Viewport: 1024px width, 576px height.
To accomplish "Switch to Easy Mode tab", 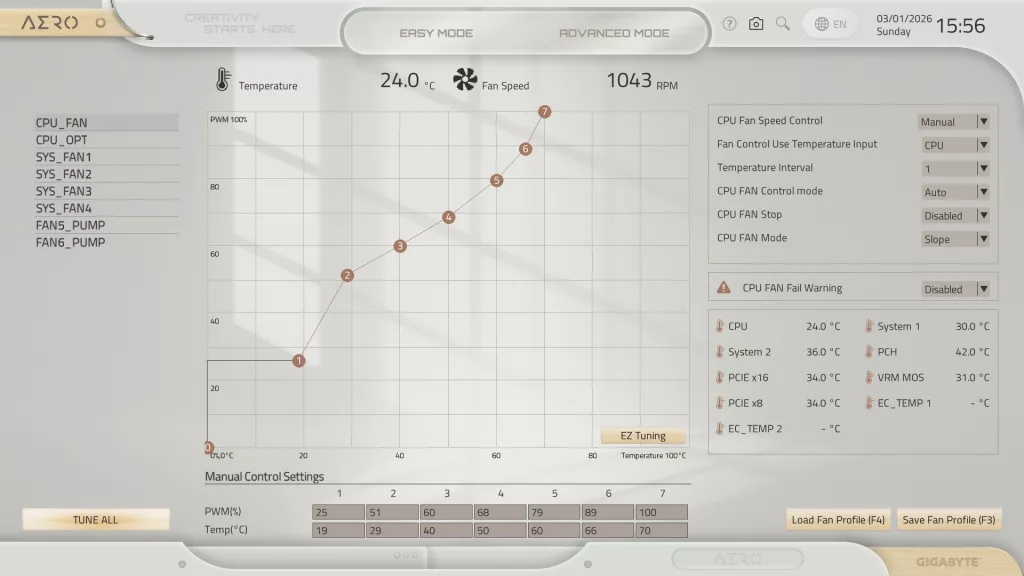I will pyautogui.click(x=436, y=33).
